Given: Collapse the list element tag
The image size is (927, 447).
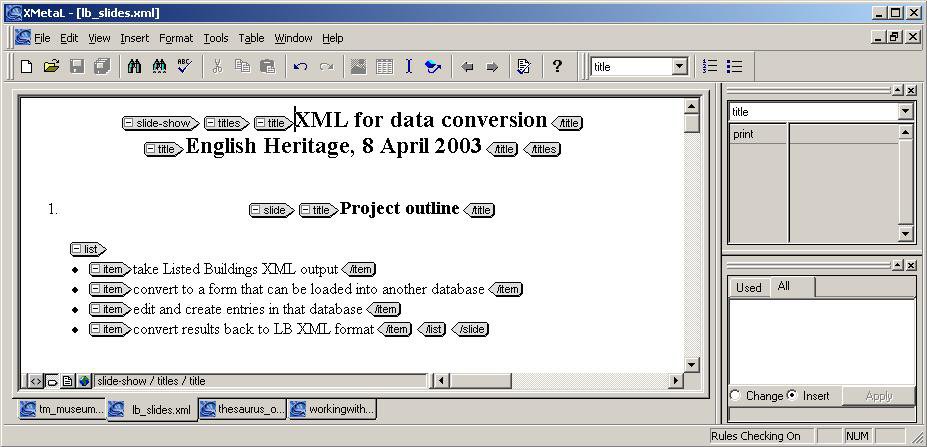Looking at the screenshot, I should [x=77, y=249].
